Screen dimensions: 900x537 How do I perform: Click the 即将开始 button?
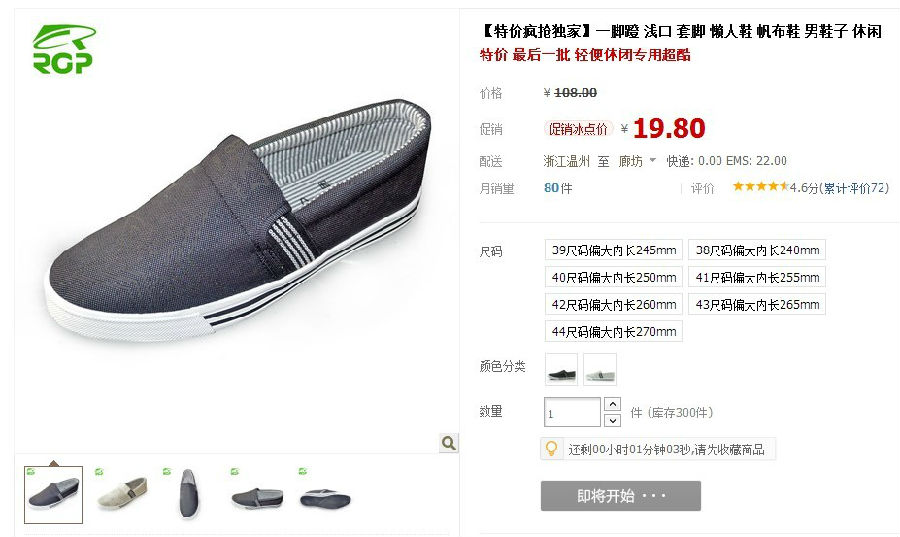620,496
